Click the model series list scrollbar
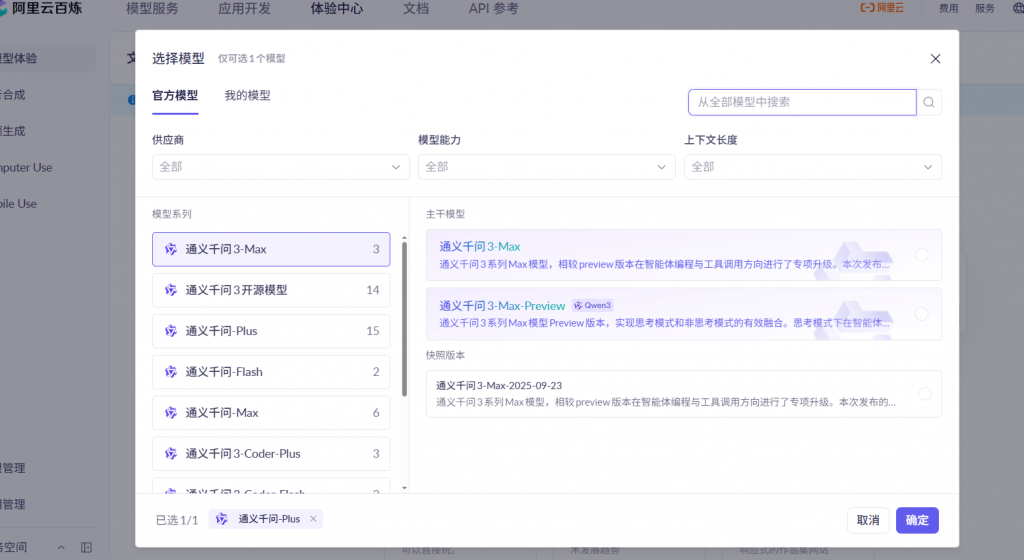Screen dimensions: 1024x560 (x=404, y=318)
